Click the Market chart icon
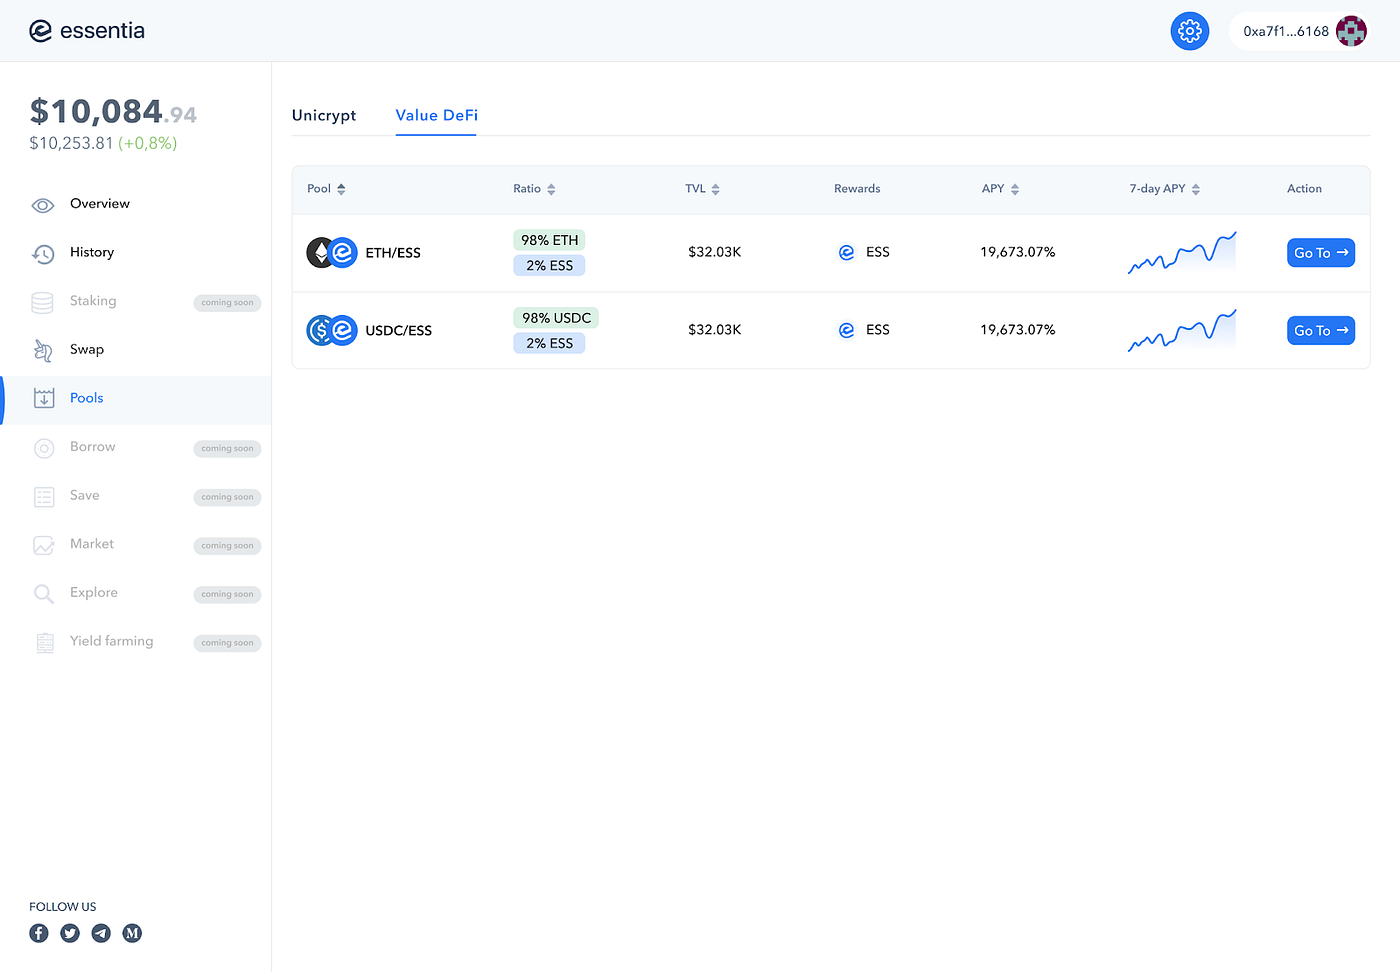Screen dimensions: 1400x972 (x=44, y=545)
